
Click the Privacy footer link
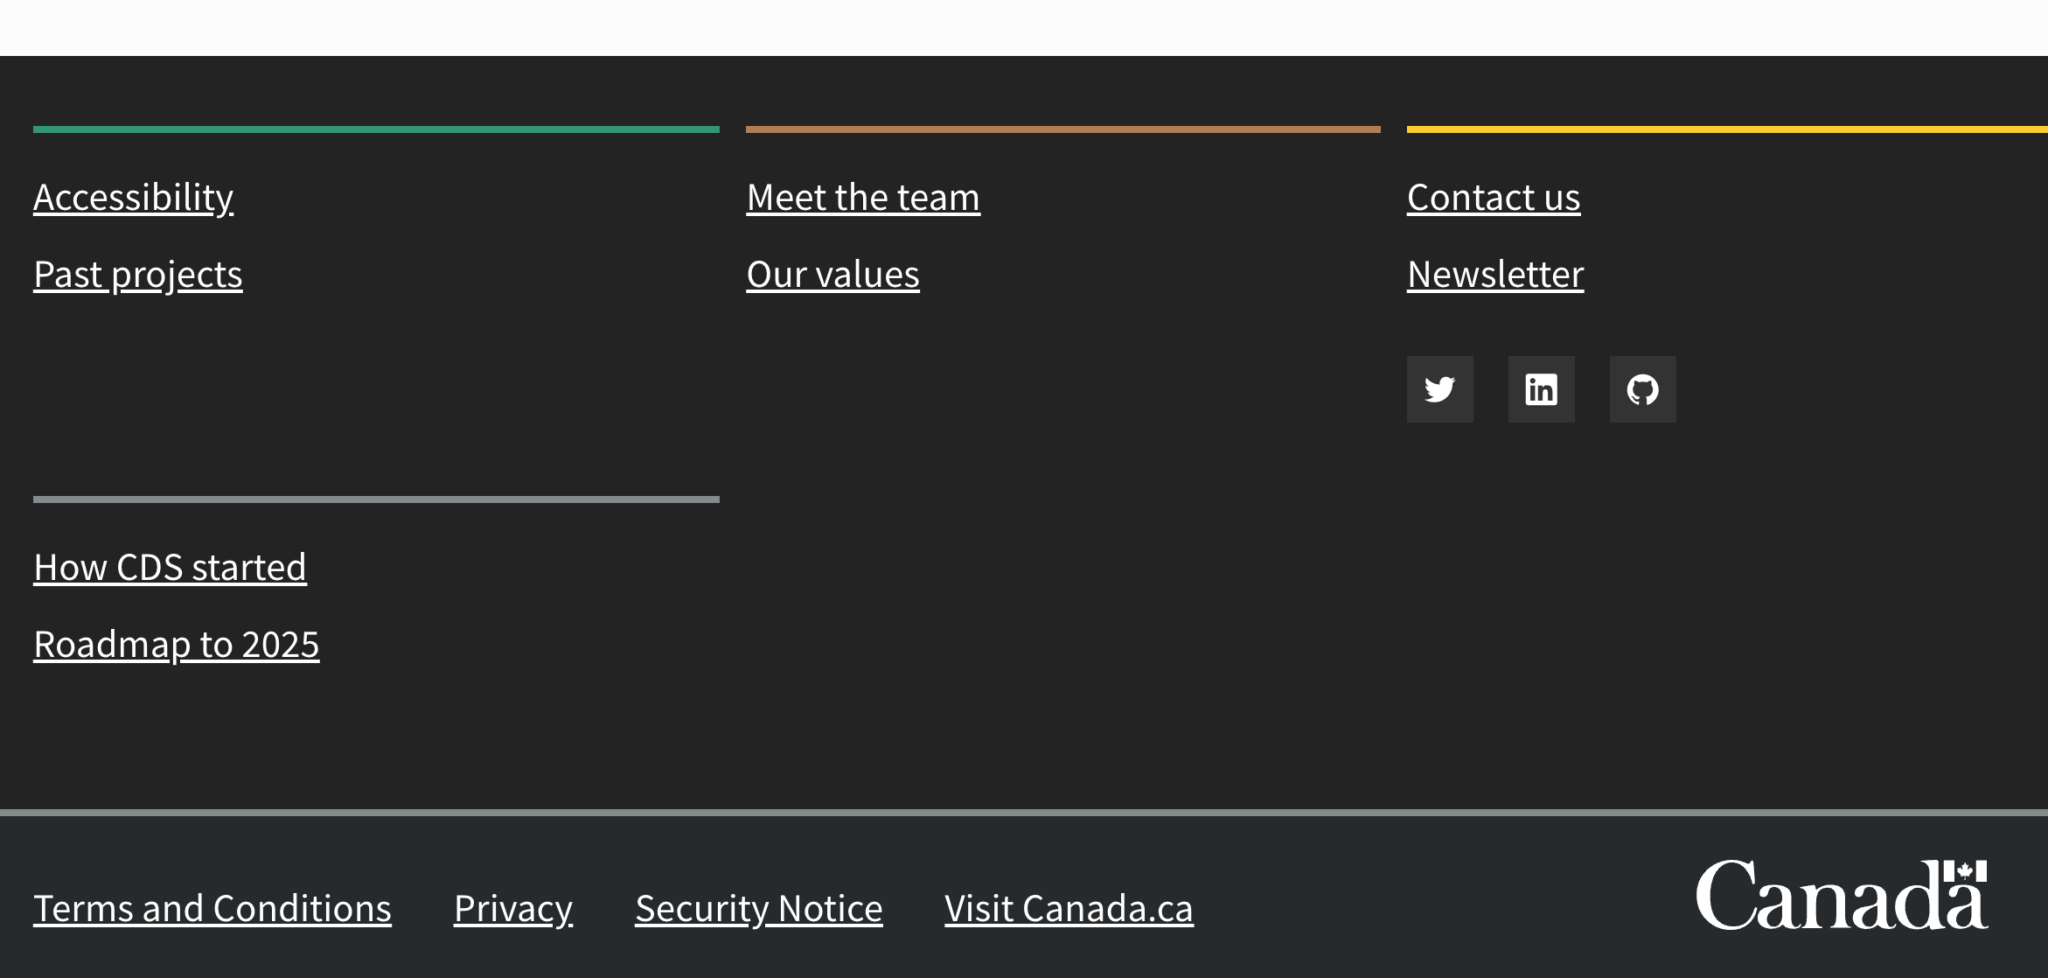513,908
